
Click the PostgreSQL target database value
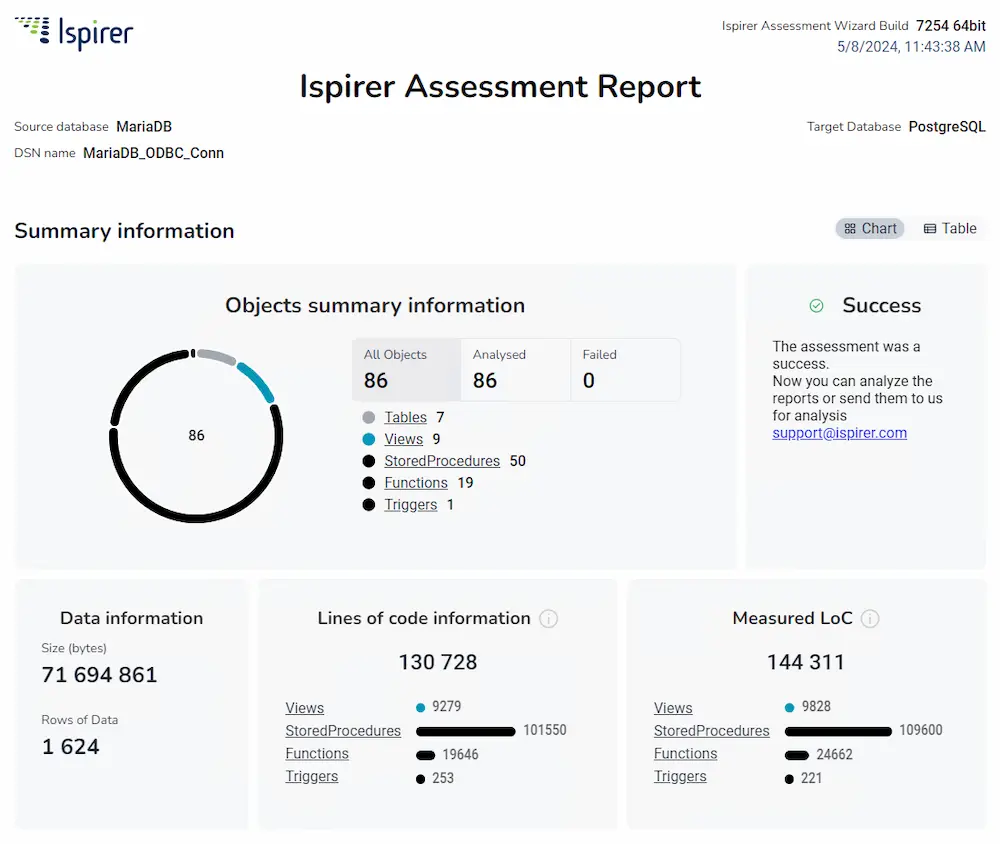tap(947, 127)
